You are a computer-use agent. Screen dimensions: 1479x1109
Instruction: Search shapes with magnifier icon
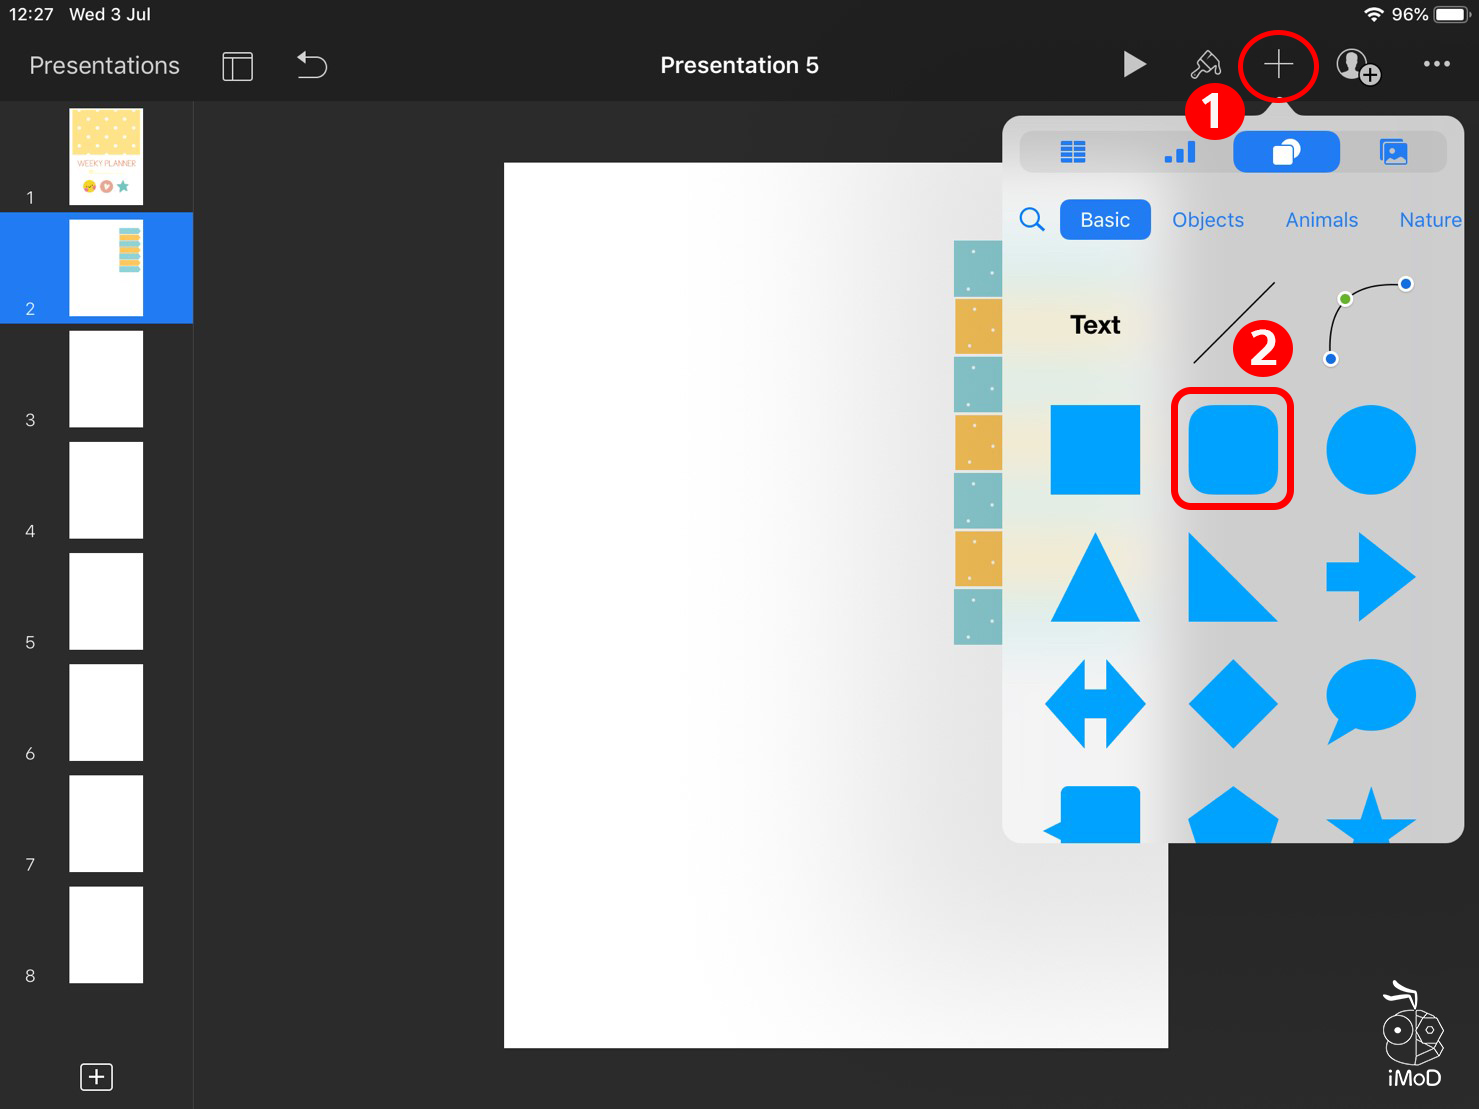(x=1032, y=220)
